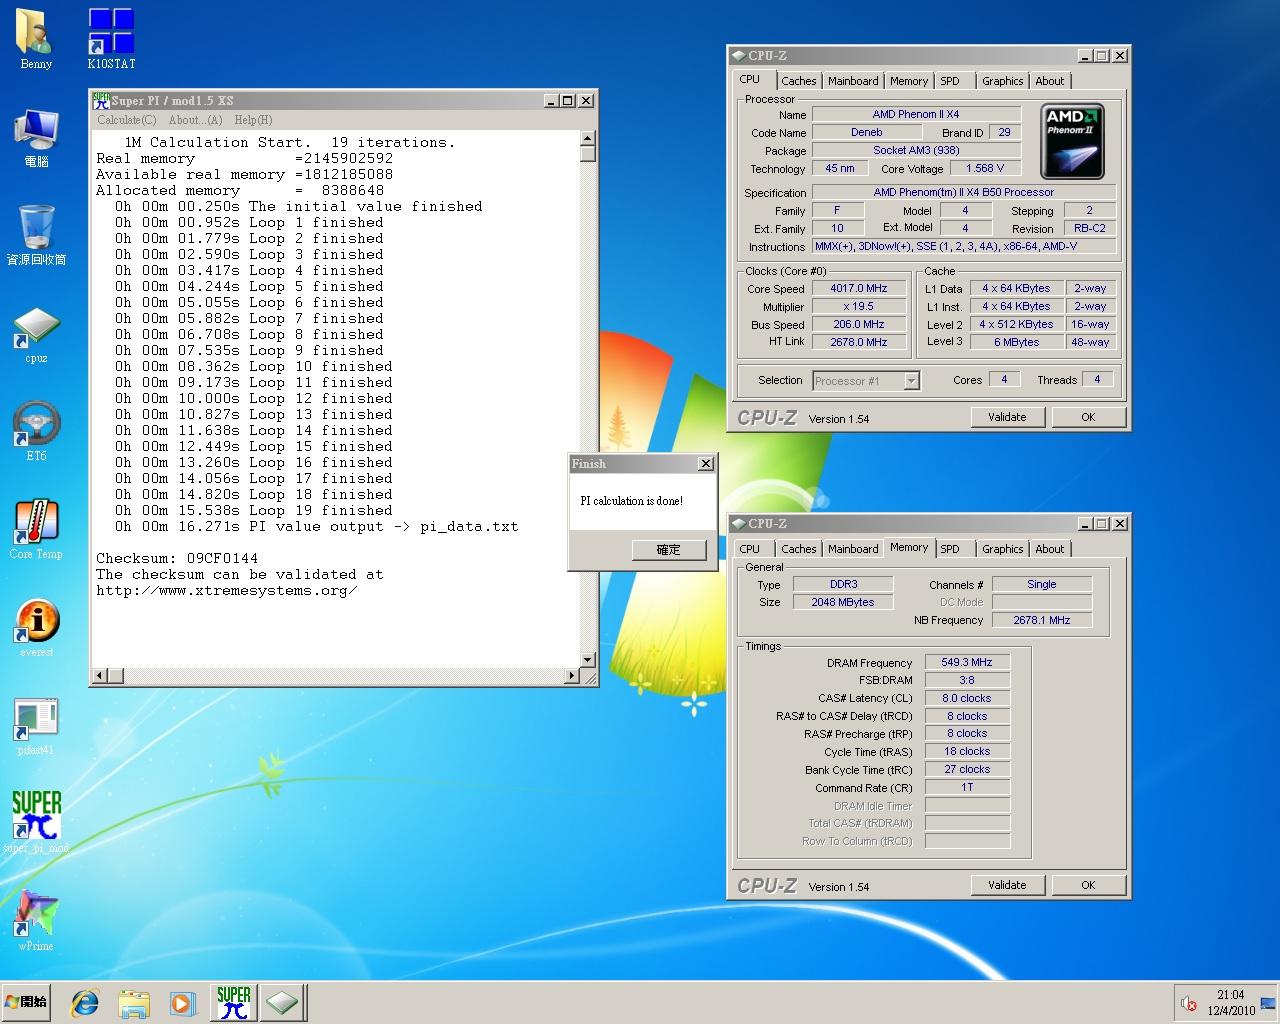Click the Loop 19 finished line
1280x1024 pixels.
[254, 510]
